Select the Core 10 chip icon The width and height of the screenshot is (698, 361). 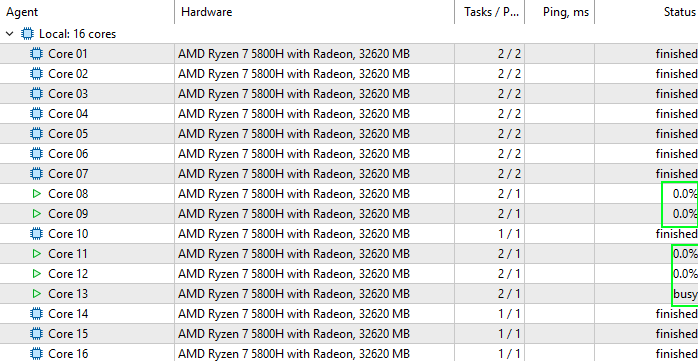pyautogui.click(x=37, y=234)
